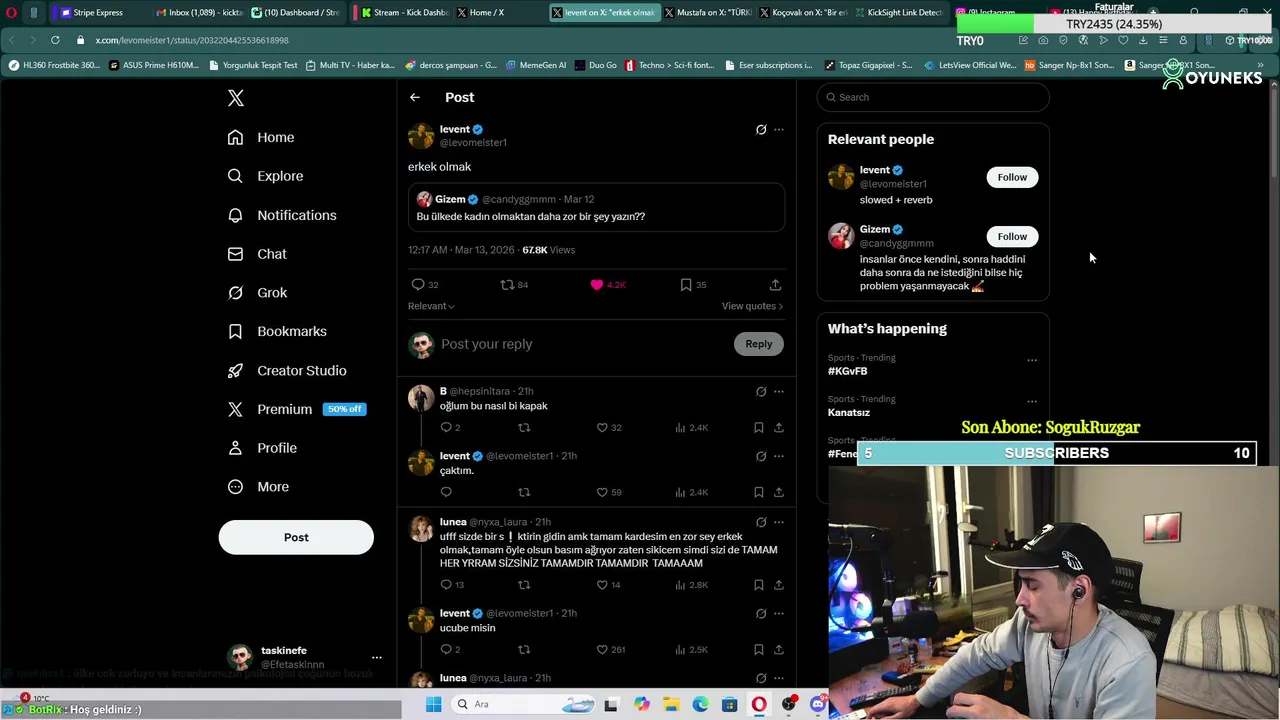Screen dimensions: 1280x720
Task: Open the #KGvFB trend
Action: click(847, 371)
